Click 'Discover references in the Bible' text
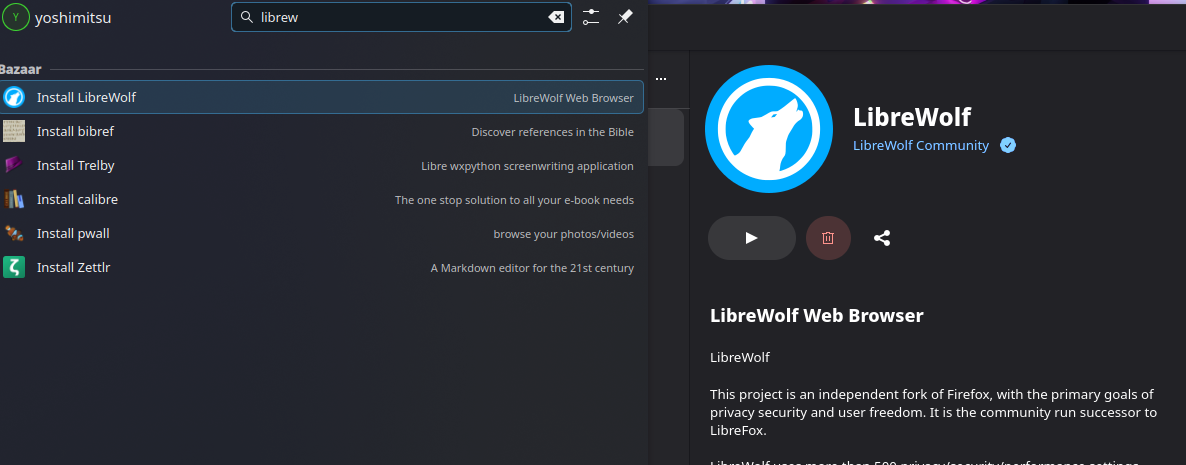 552,132
